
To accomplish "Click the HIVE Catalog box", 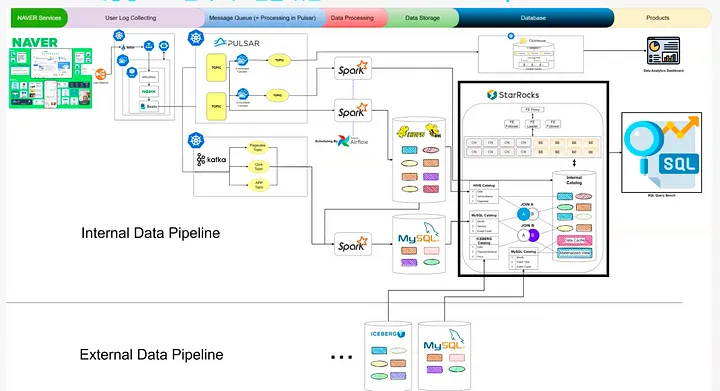I will tap(484, 193).
